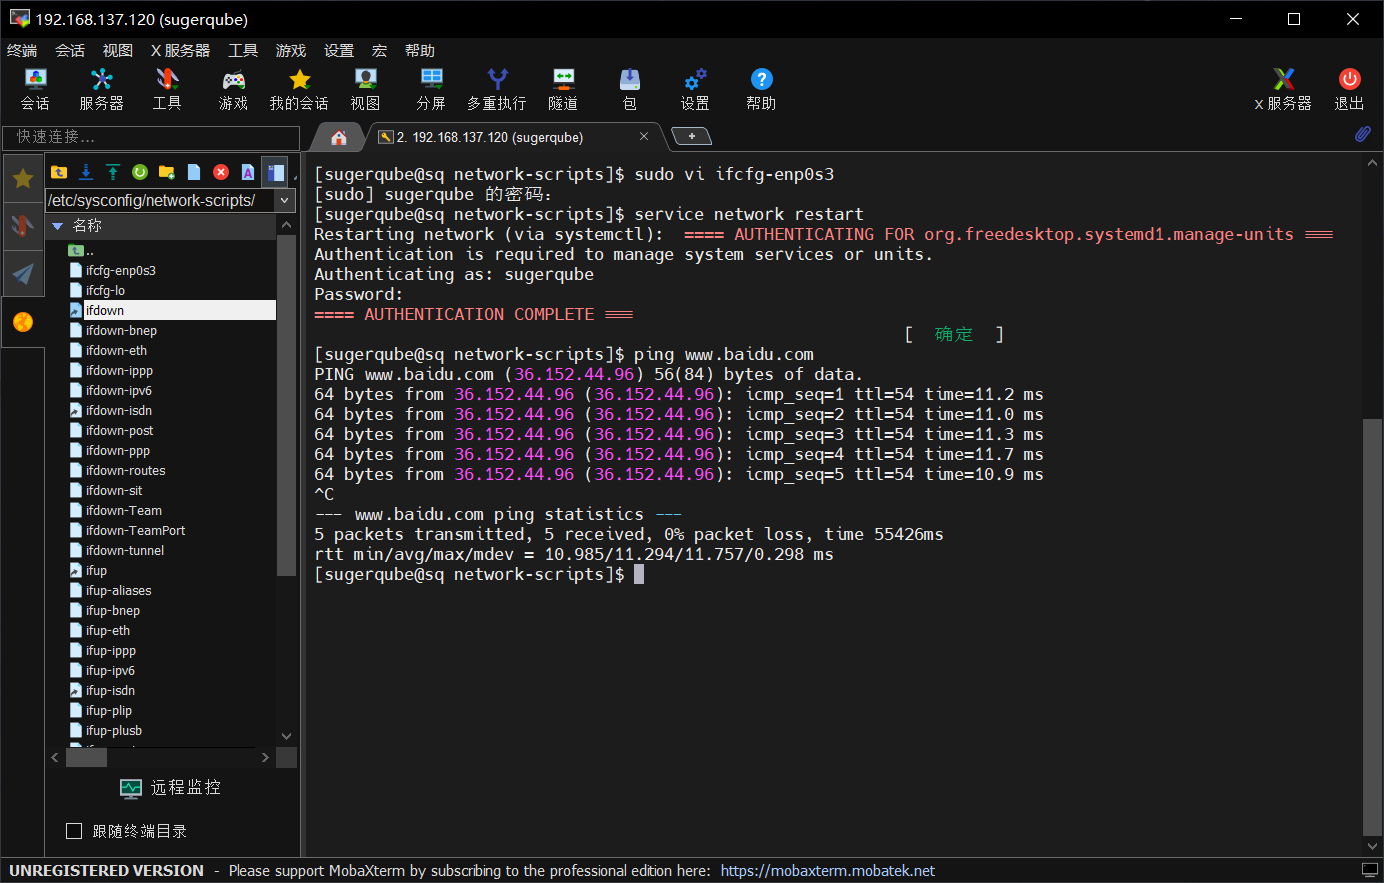Screen dimensions: 1384x883
Task: Open the 工具 (Tools) toolbar icon
Action: click(x=167, y=89)
